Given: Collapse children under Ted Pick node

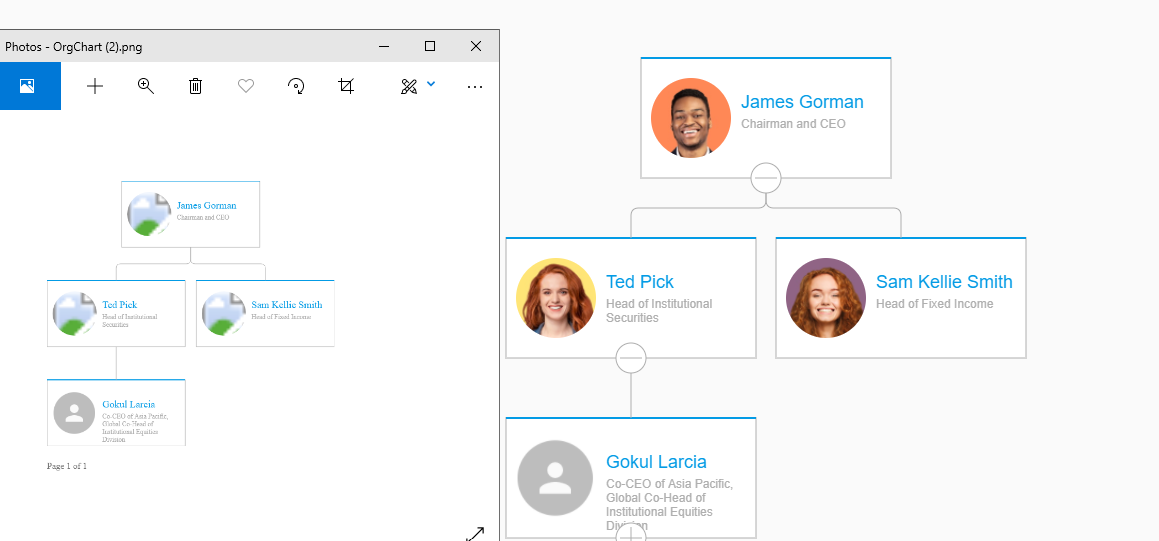Looking at the screenshot, I should pos(631,358).
